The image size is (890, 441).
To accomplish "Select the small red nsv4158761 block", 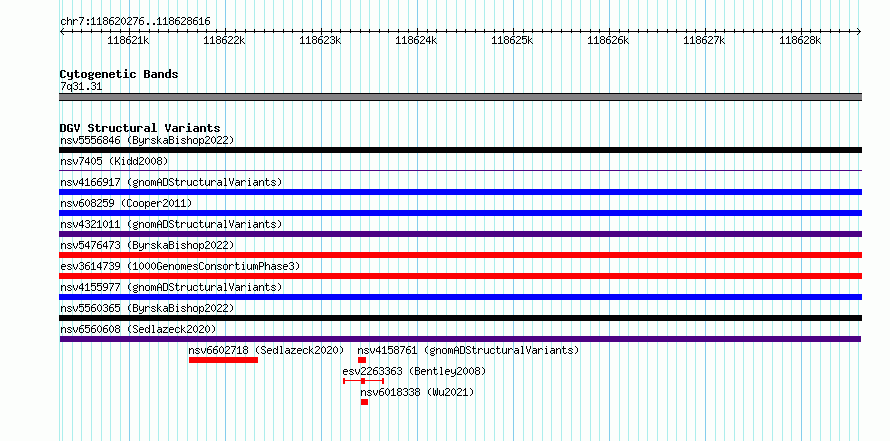I will pyautogui.click(x=362, y=360).
